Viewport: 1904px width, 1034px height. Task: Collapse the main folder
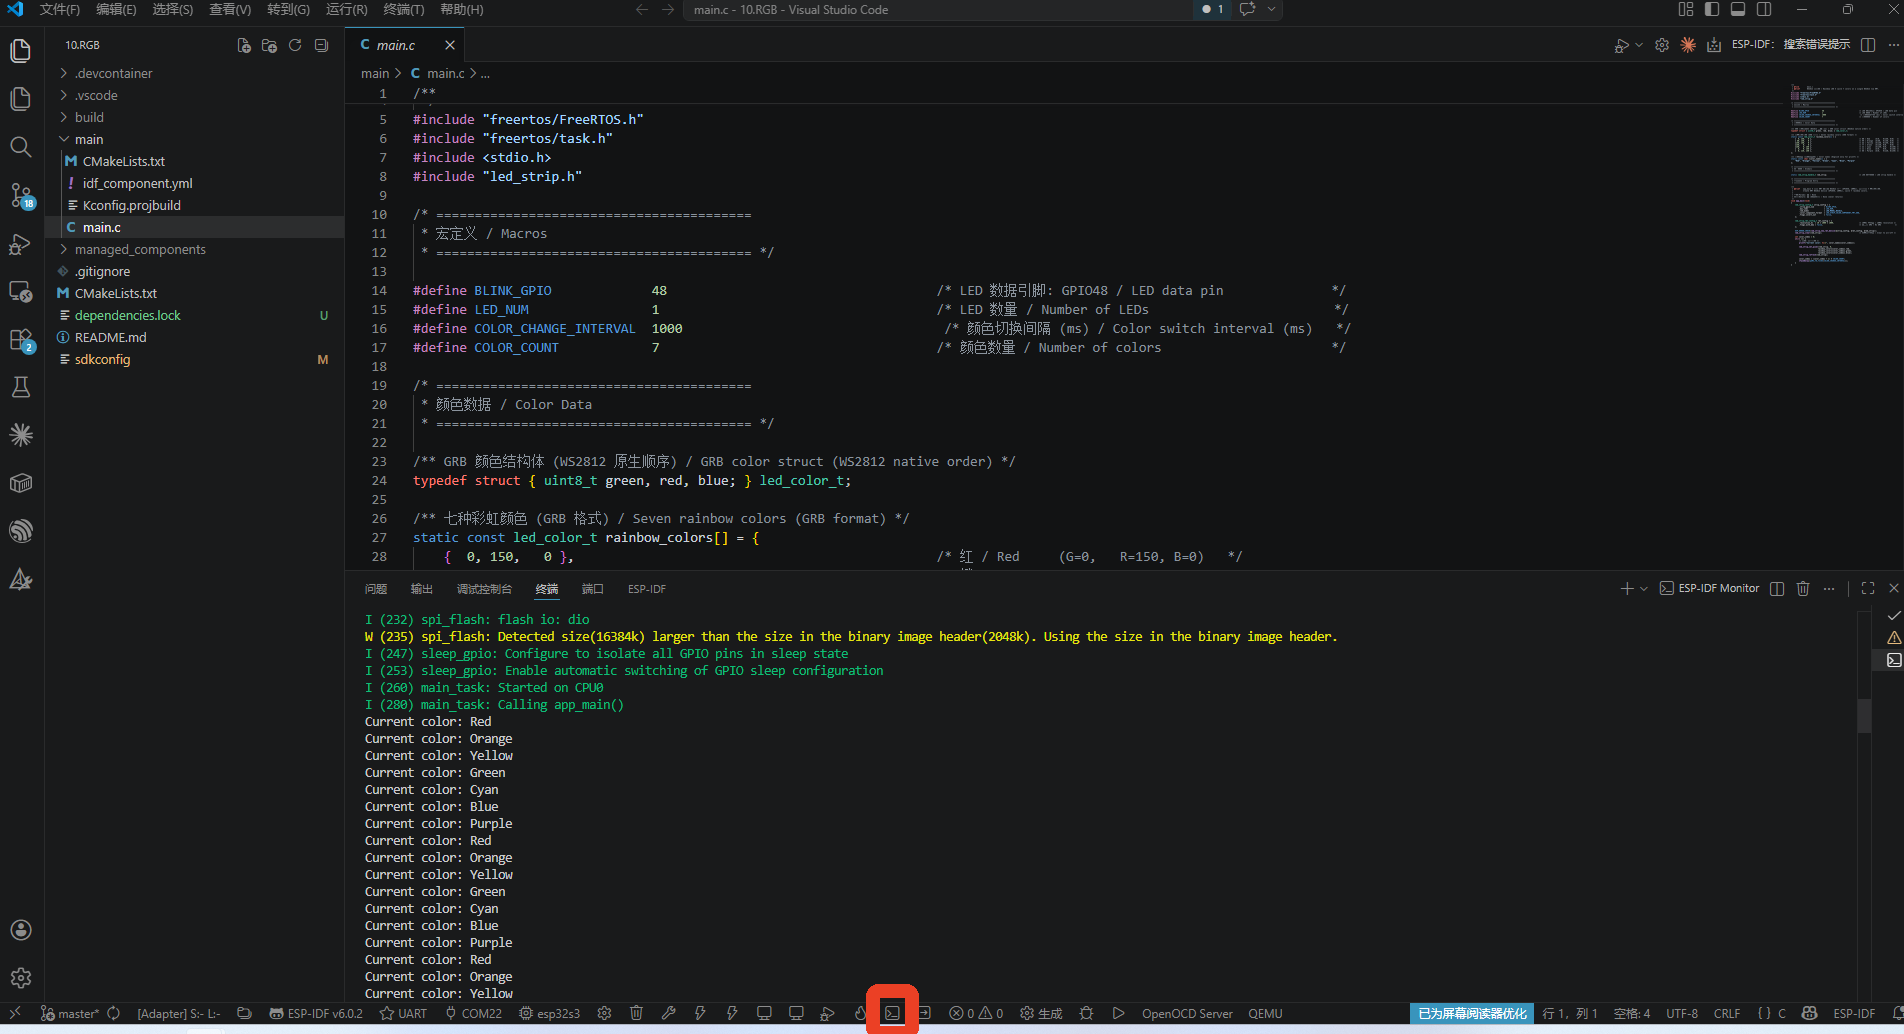(195, 139)
